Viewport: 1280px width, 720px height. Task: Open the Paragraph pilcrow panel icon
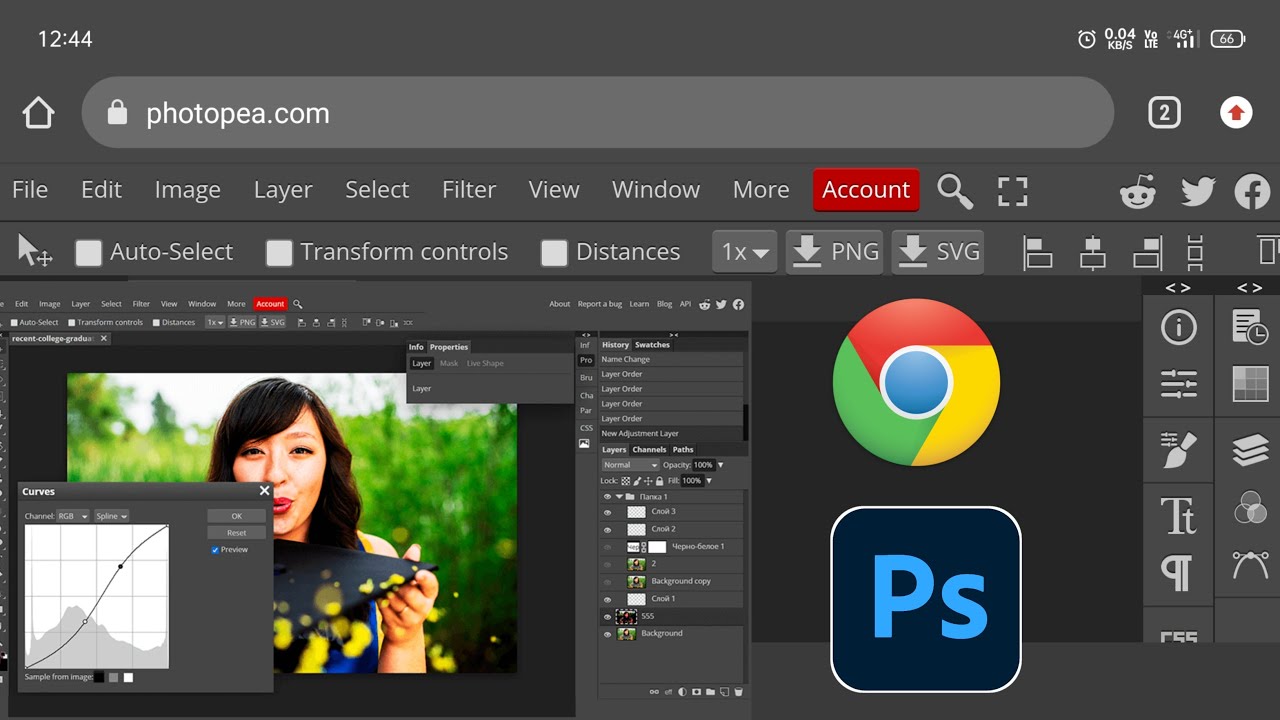[x=1177, y=574]
